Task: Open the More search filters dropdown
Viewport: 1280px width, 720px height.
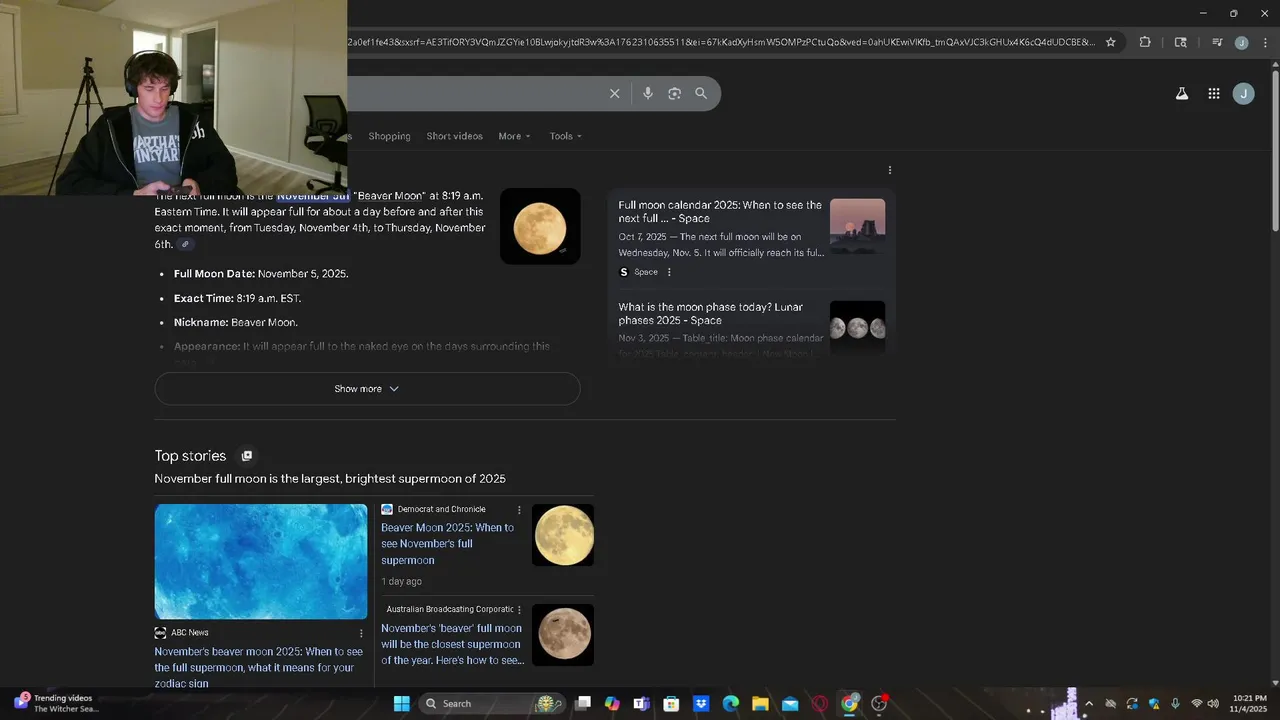Action: point(515,136)
